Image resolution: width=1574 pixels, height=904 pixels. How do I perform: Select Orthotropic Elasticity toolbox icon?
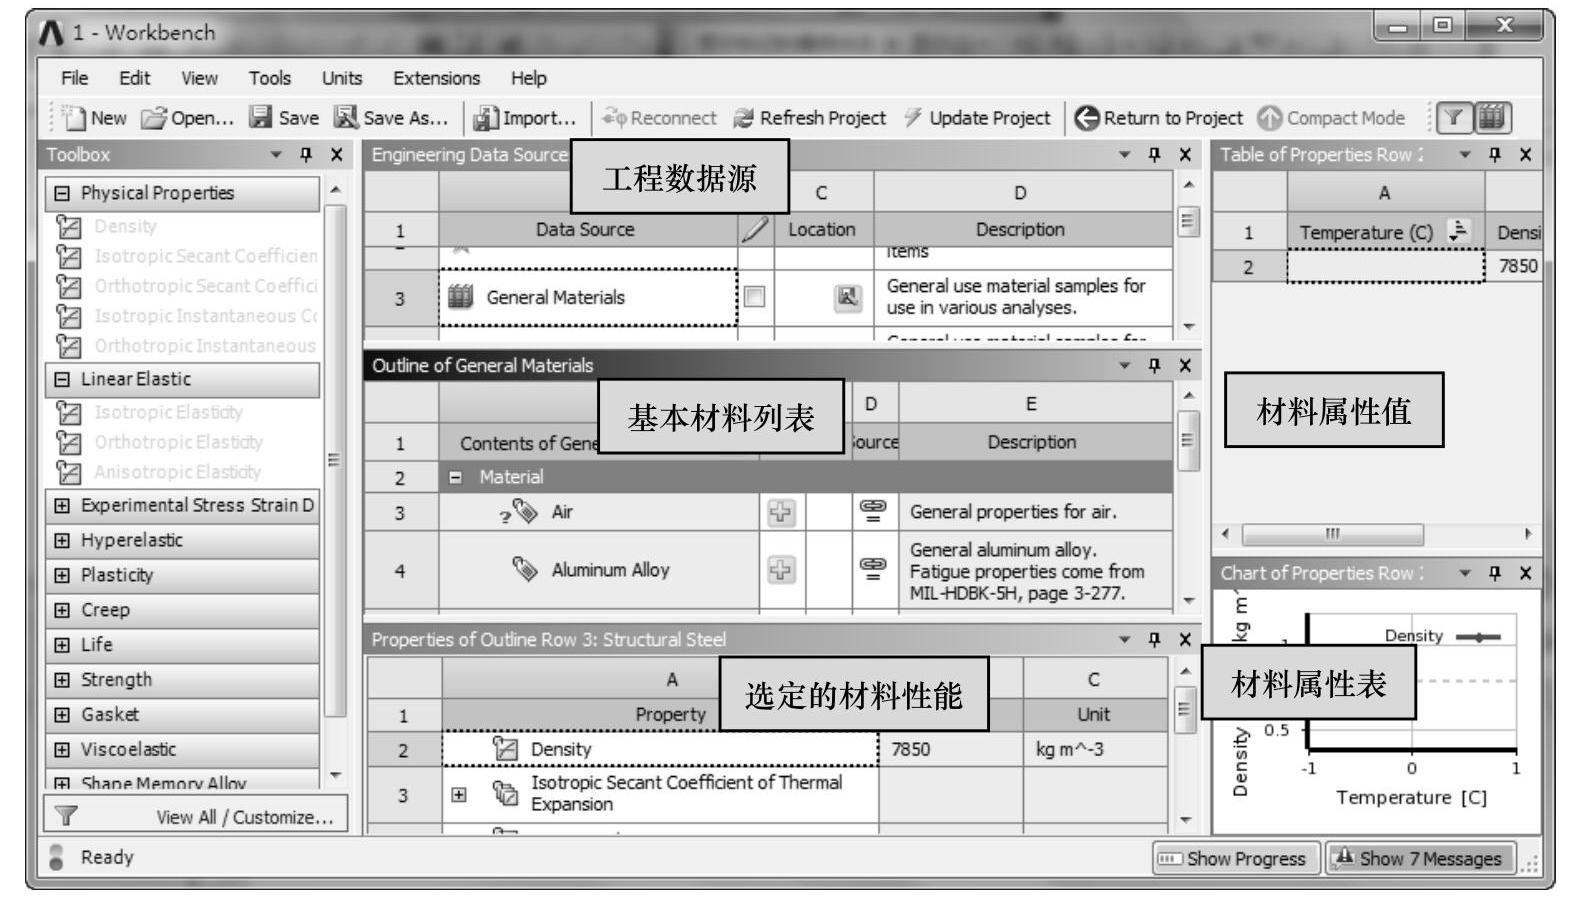pyautogui.click(x=68, y=442)
